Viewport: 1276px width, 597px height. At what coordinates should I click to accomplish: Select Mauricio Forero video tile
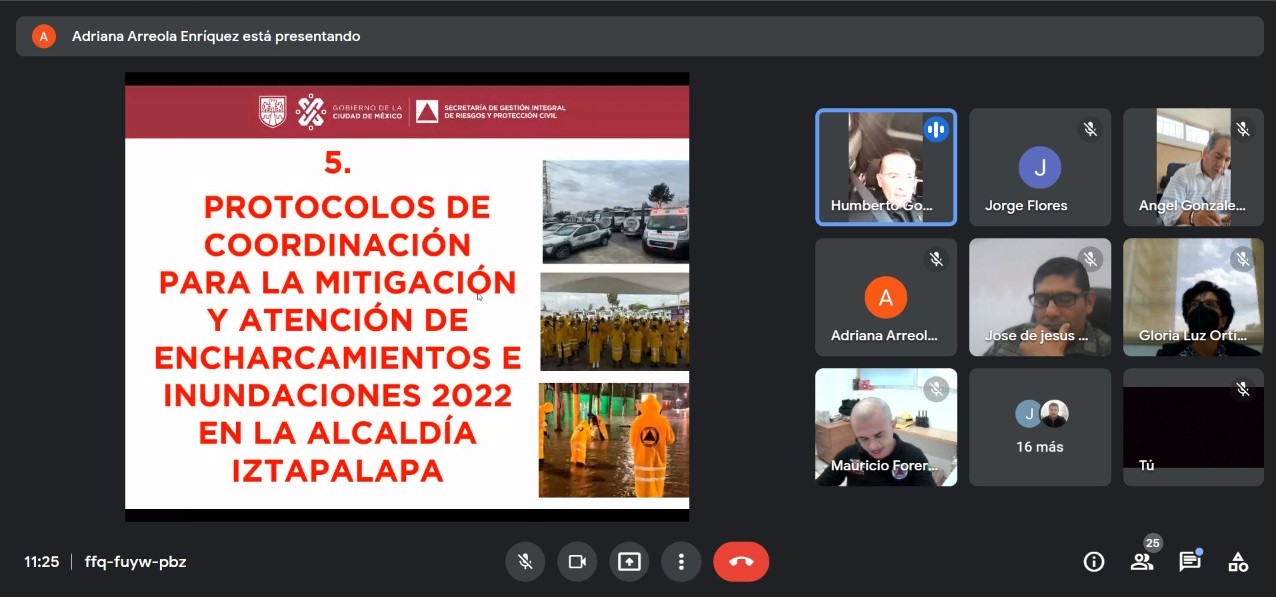(x=886, y=427)
